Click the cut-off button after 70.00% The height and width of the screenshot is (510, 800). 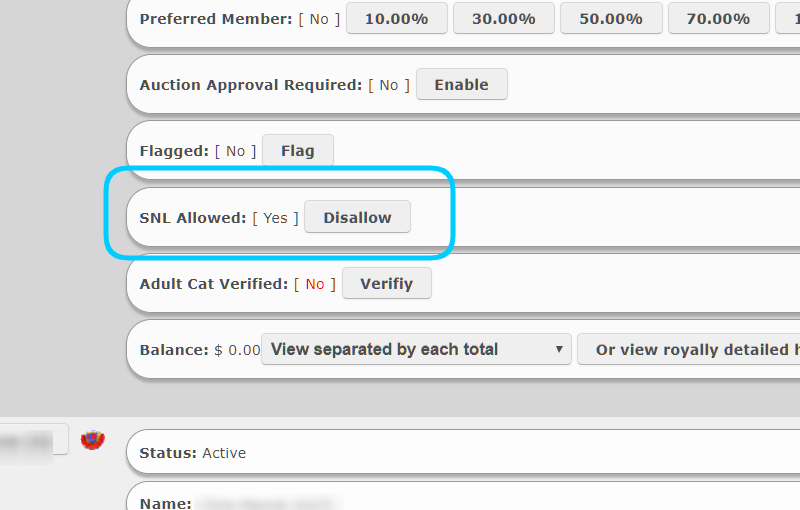pyautogui.click(x=788, y=18)
